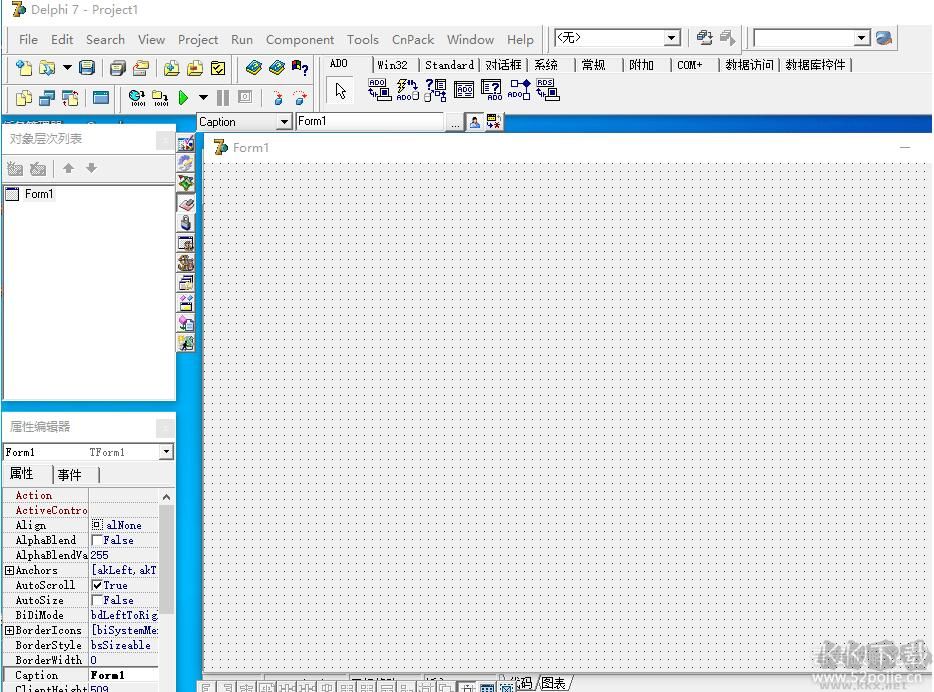
Task: Toggle the AlphaBlend False checkbox
Action: coord(97,540)
